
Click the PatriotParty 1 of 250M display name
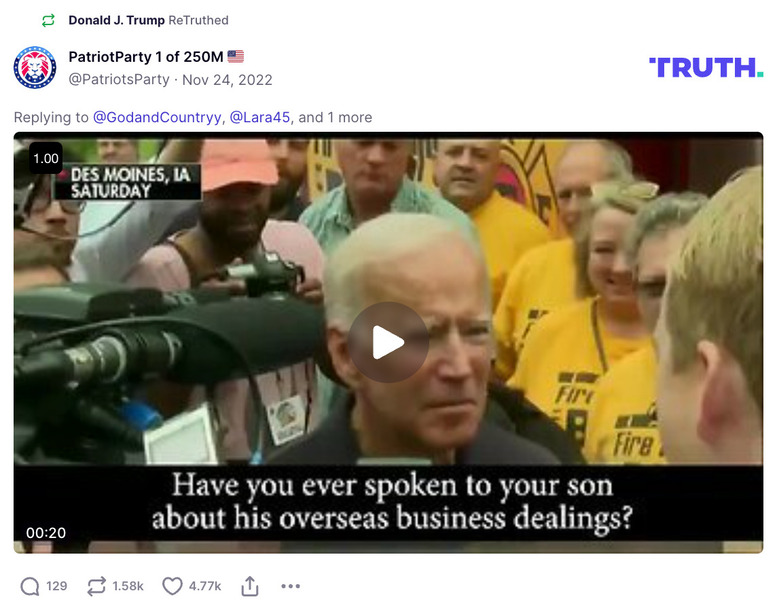coord(146,57)
